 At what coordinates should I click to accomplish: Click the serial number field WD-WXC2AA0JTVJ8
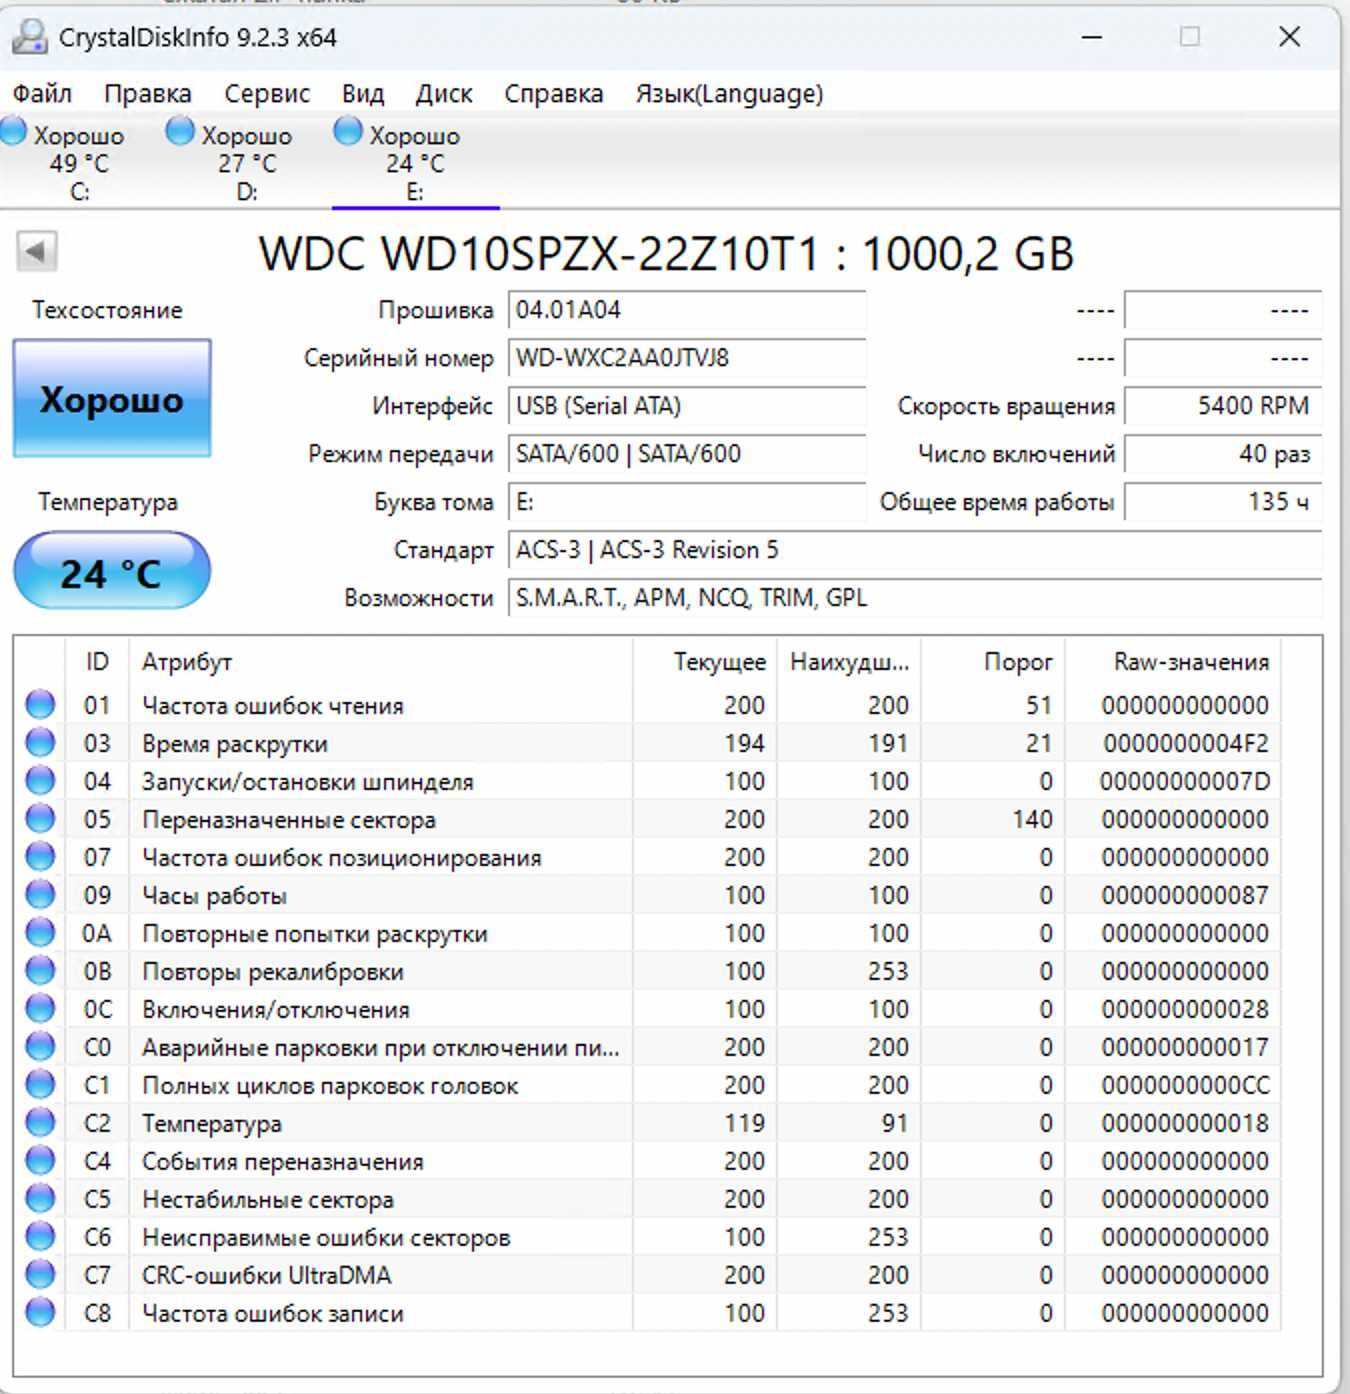point(687,358)
